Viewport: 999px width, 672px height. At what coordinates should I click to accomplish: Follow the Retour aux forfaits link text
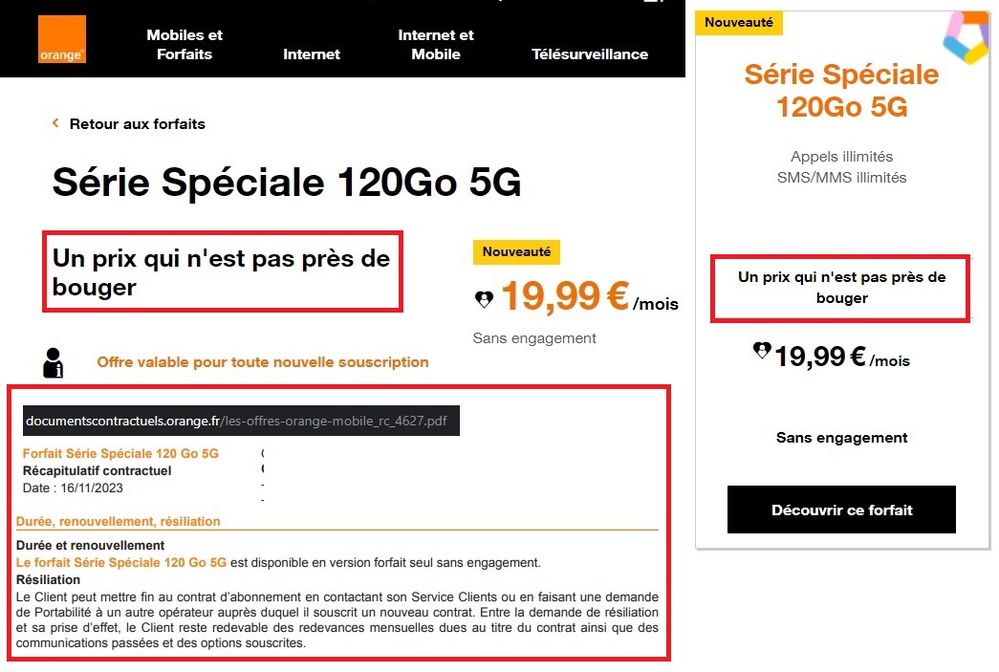click(x=137, y=124)
